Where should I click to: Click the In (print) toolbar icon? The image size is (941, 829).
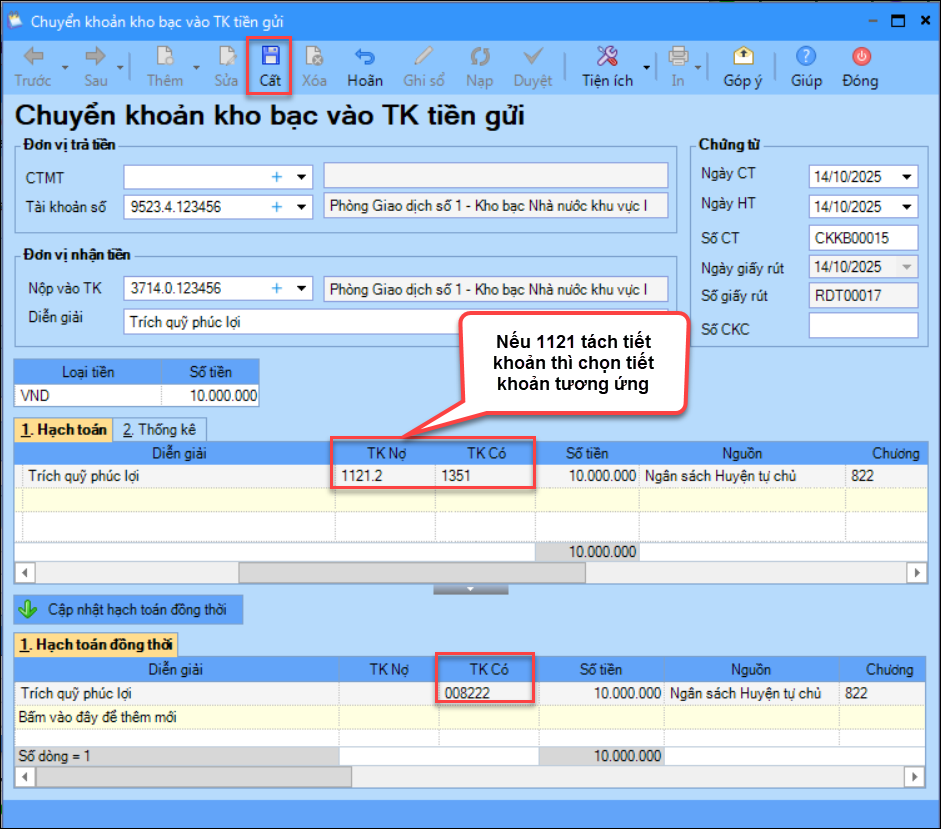[678, 57]
